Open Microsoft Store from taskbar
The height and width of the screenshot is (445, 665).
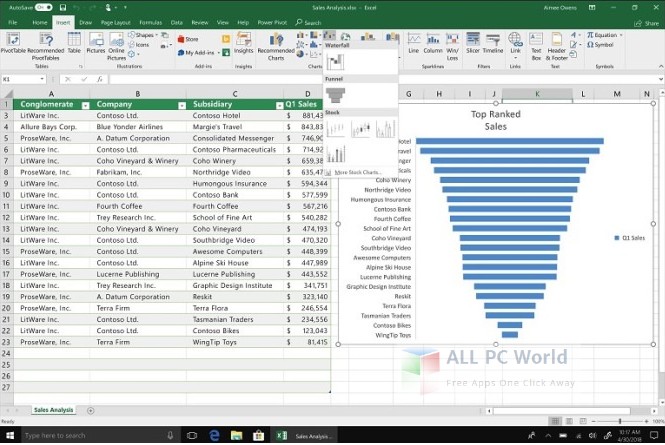258,436
